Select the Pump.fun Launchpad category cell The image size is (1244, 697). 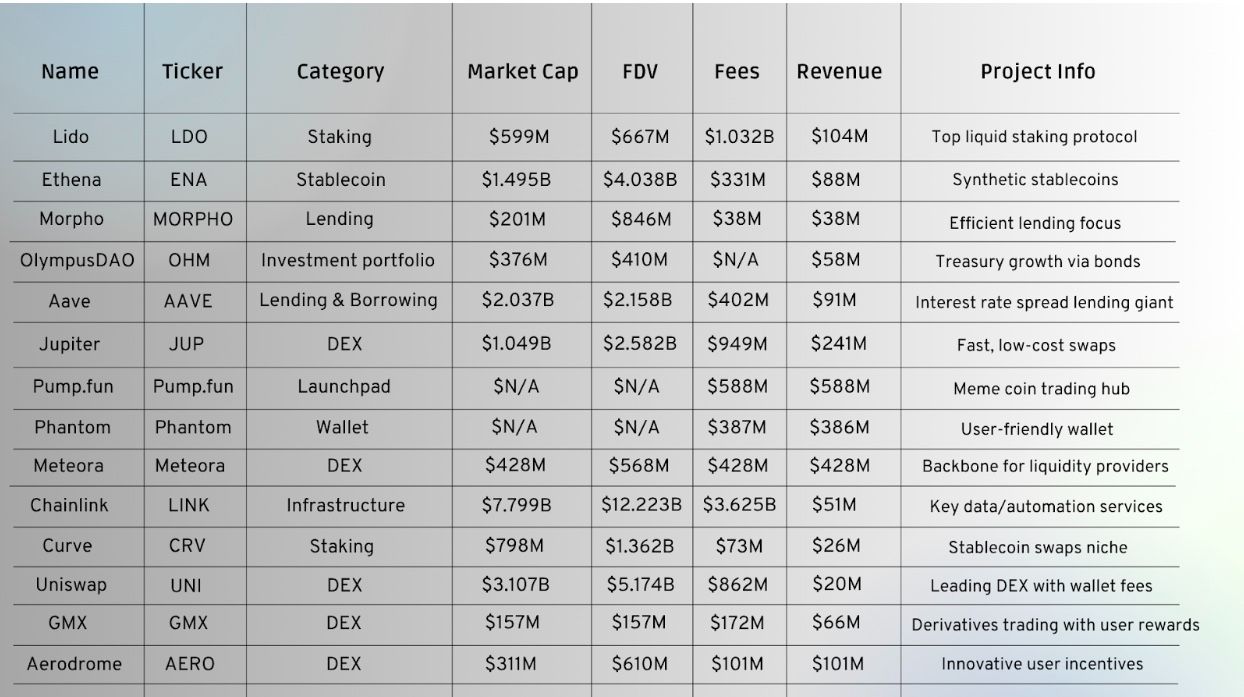[343, 386]
